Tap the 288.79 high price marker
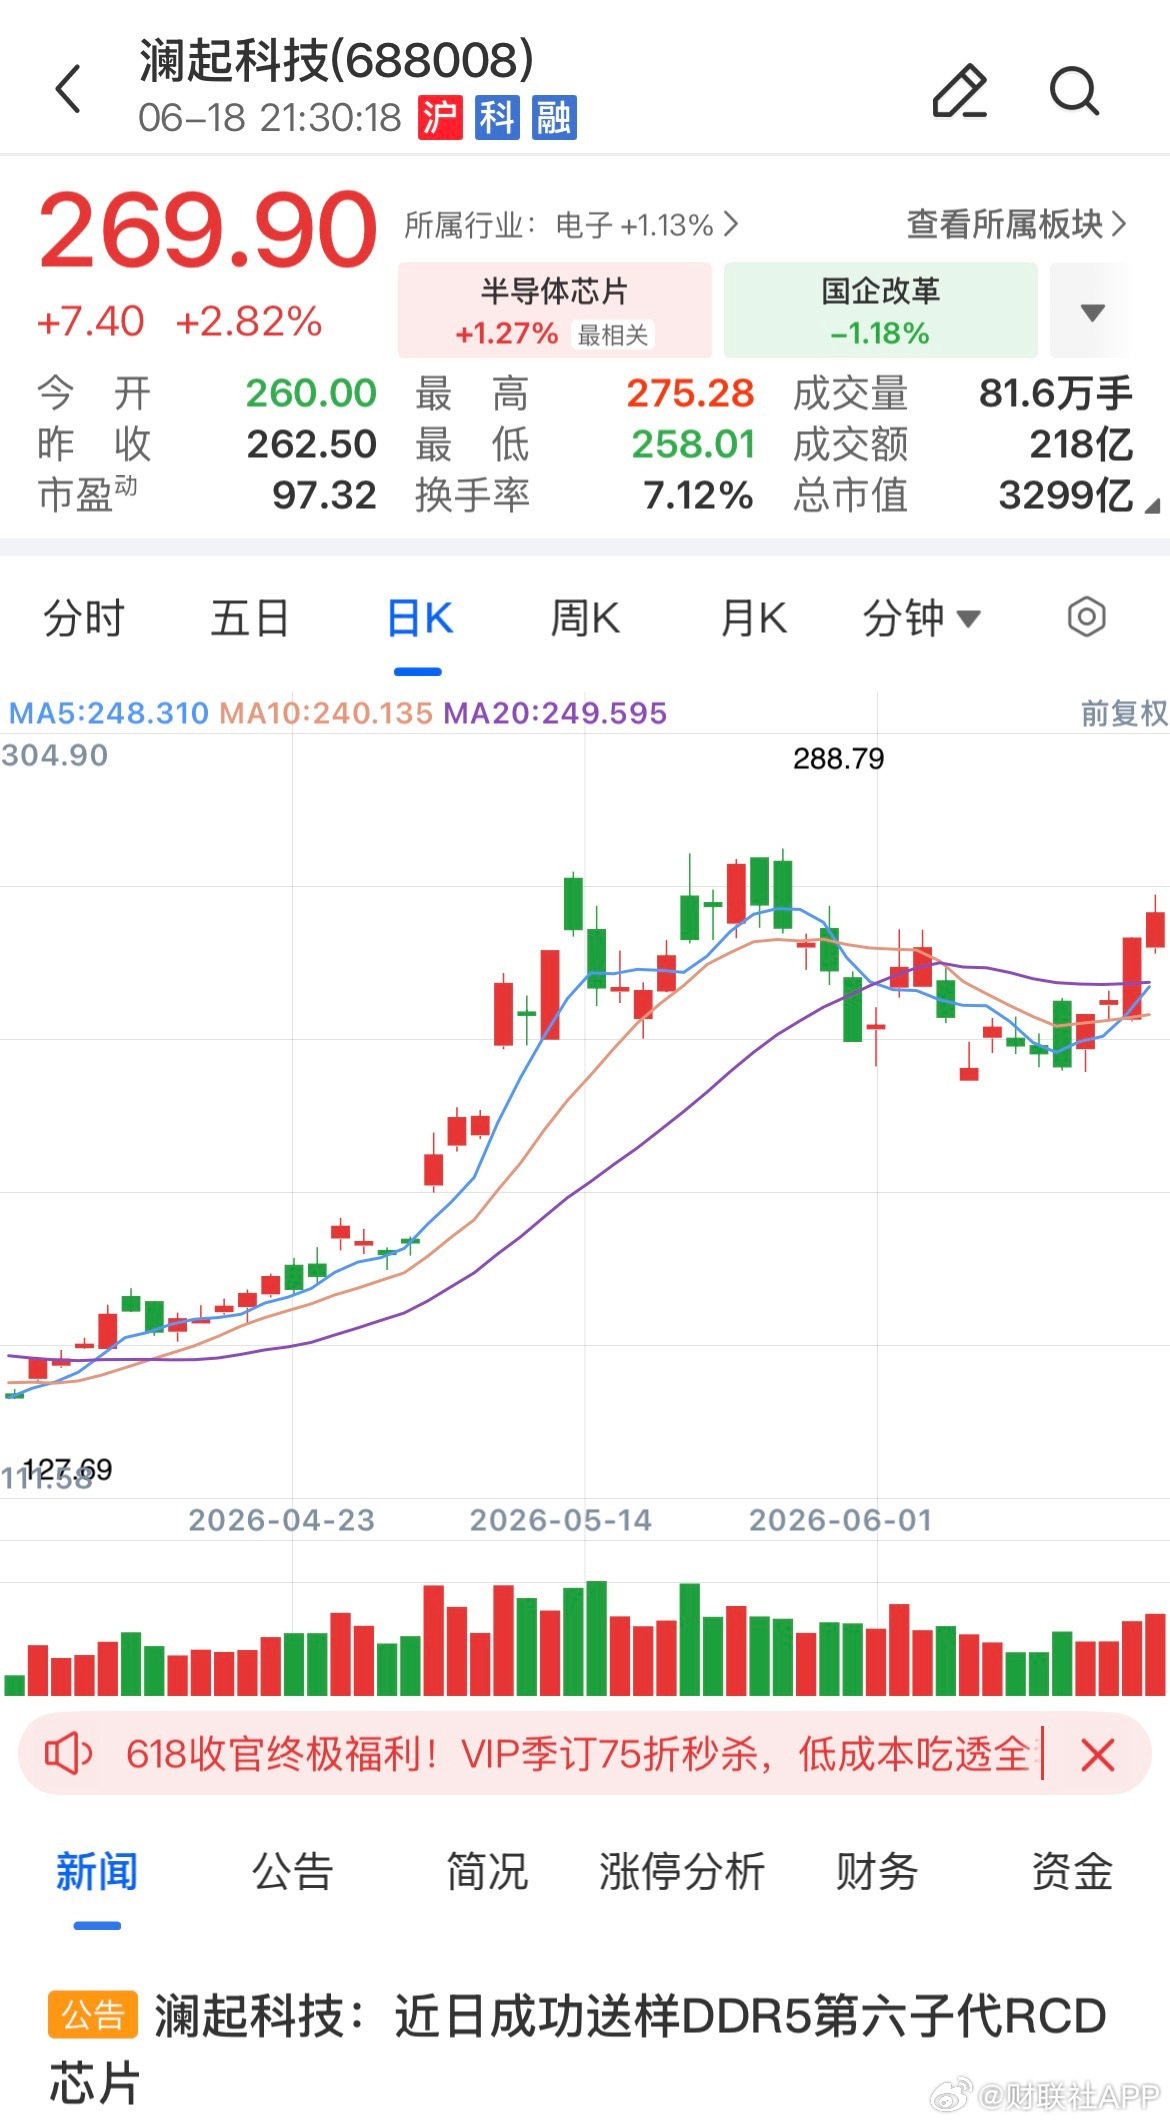The image size is (1170, 2124). point(838,759)
